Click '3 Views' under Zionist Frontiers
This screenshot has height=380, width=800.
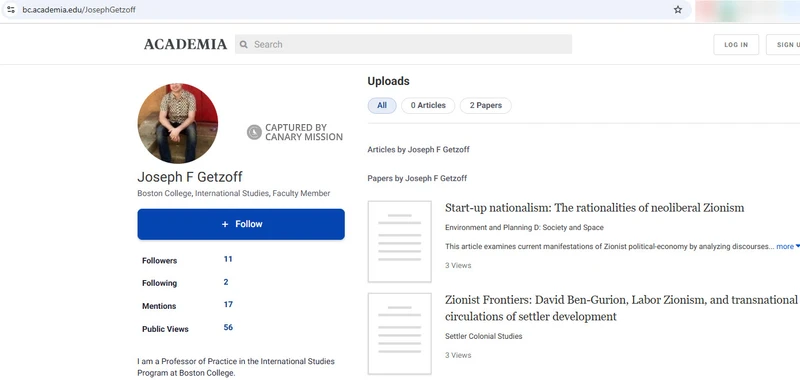coord(458,355)
